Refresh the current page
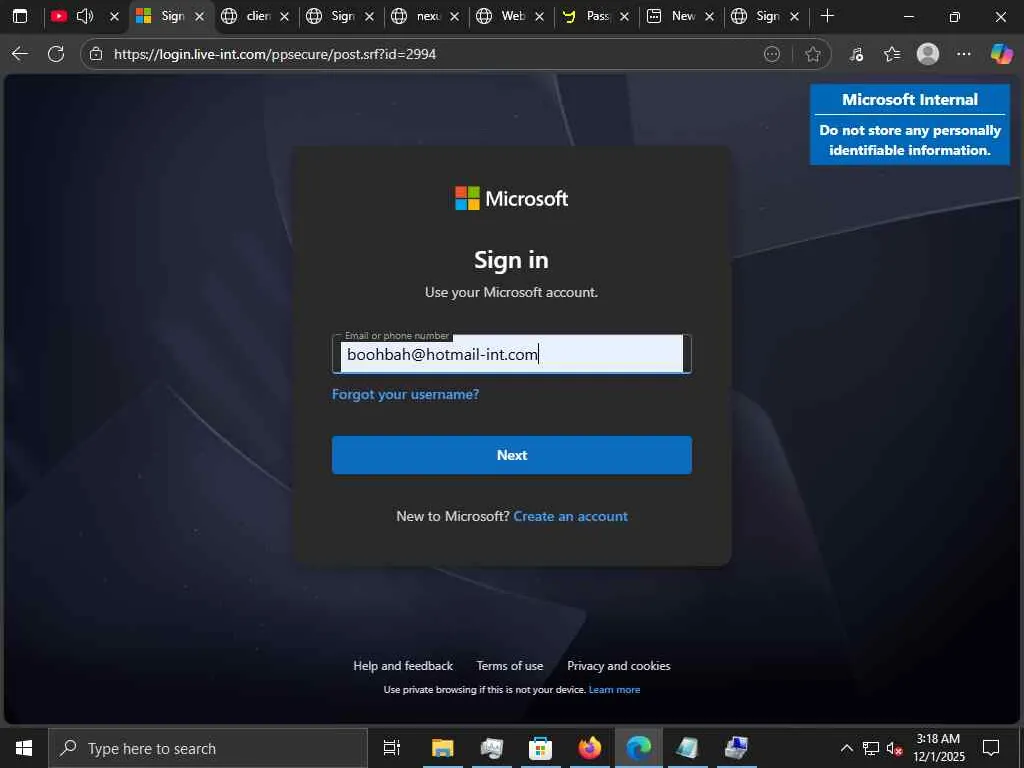The height and width of the screenshot is (768, 1024). [x=56, y=54]
